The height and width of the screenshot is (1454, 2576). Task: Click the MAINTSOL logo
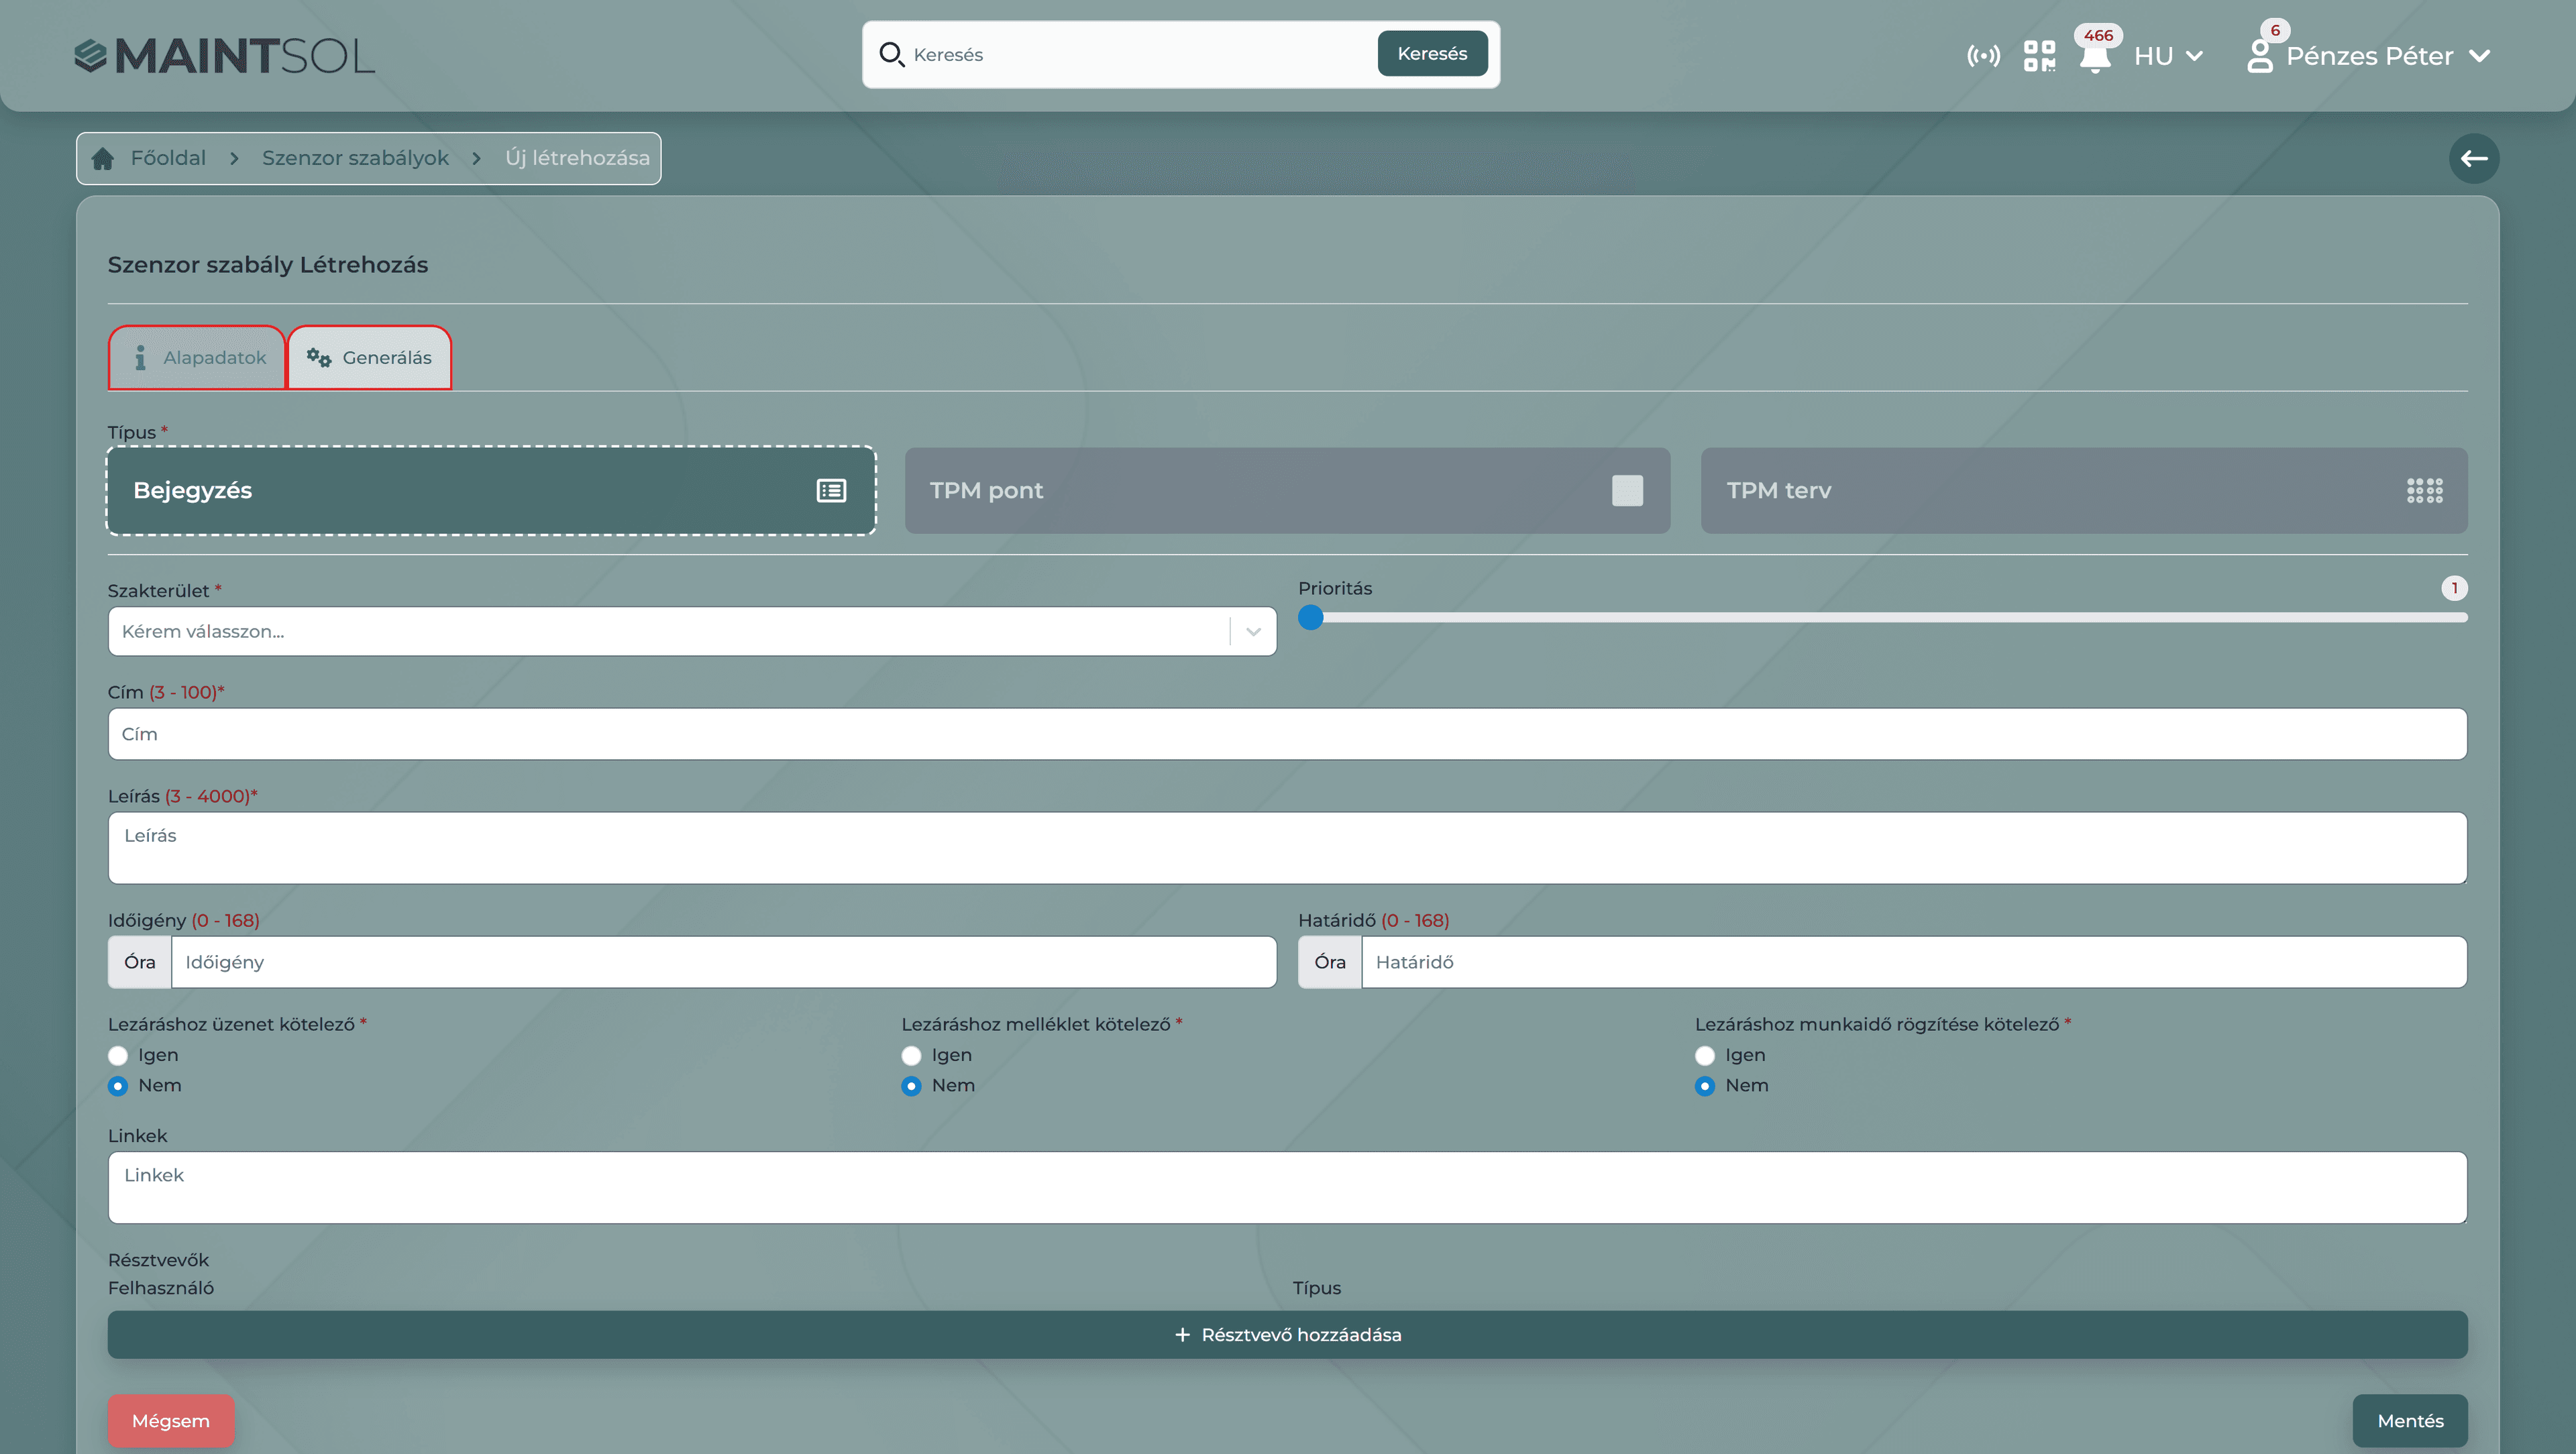click(225, 56)
